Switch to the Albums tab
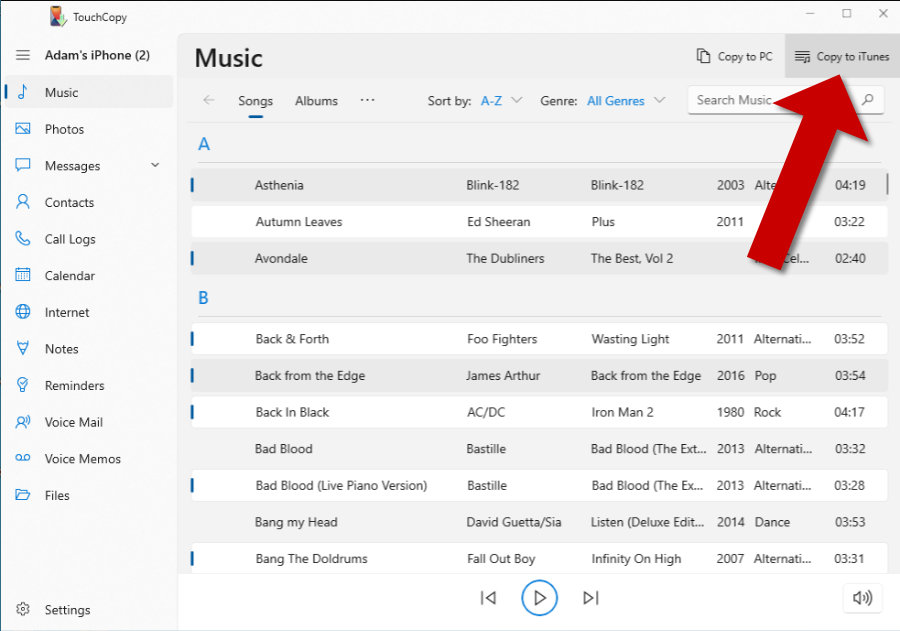 point(316,101)
